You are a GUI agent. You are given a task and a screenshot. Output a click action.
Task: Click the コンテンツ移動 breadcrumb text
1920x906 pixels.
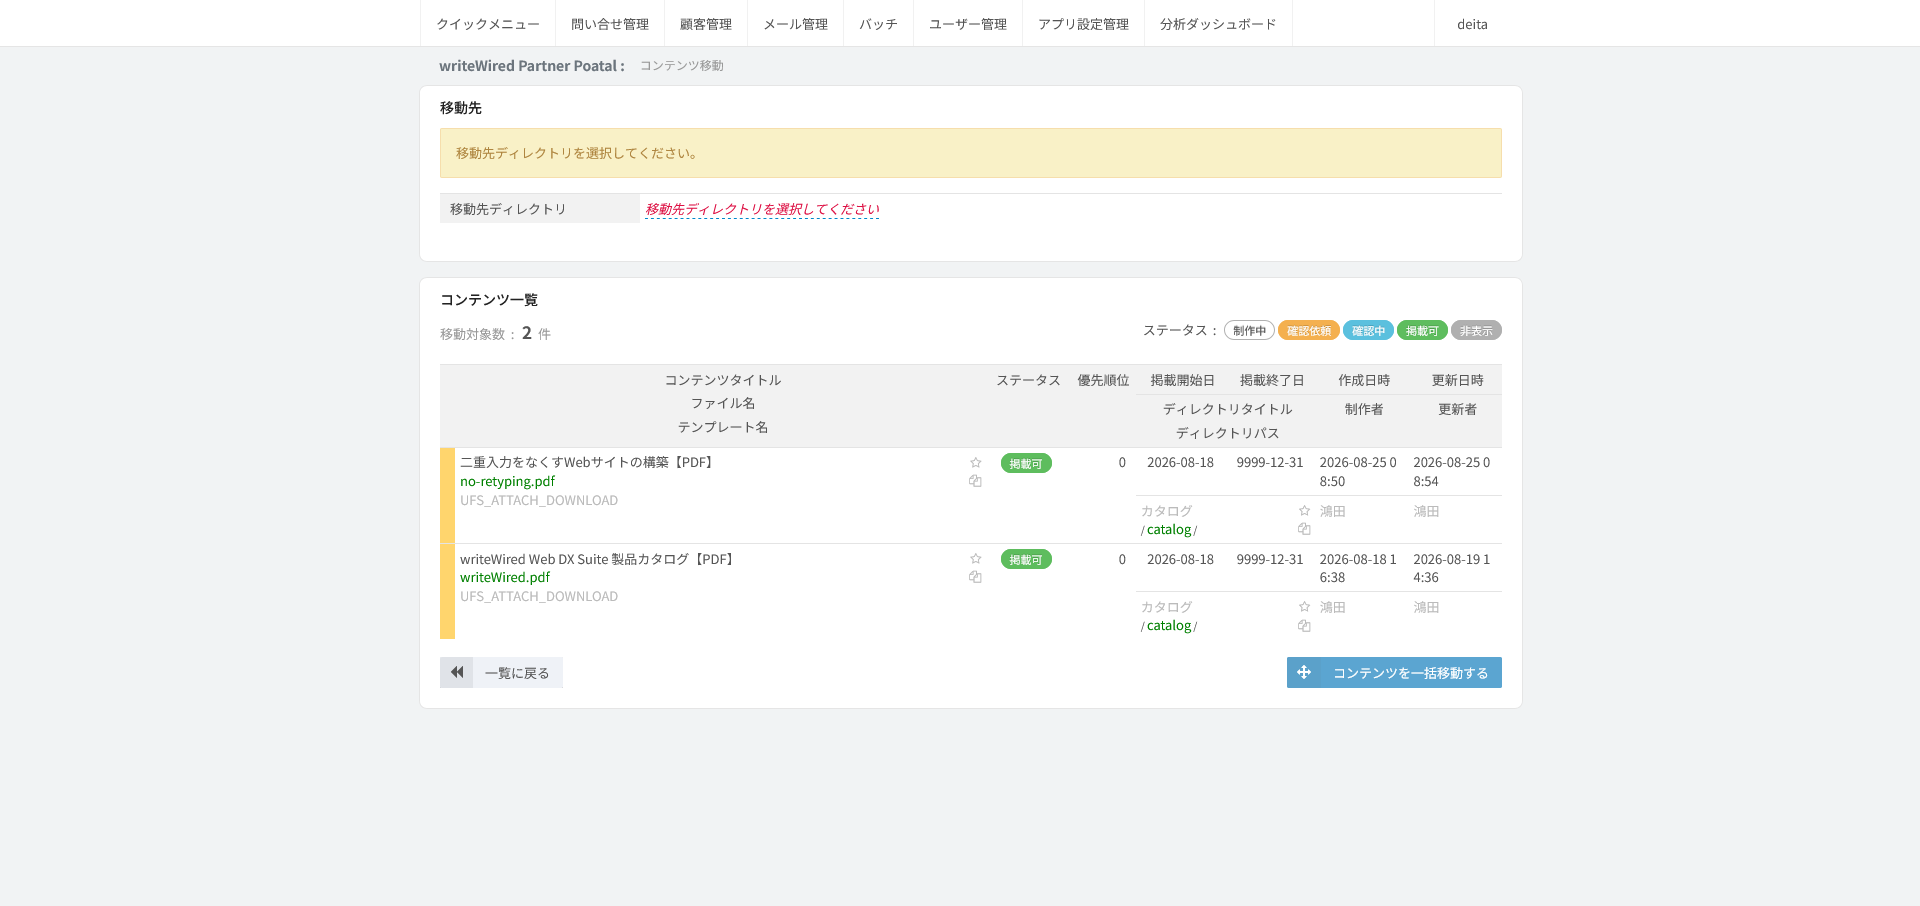[682, 65]
